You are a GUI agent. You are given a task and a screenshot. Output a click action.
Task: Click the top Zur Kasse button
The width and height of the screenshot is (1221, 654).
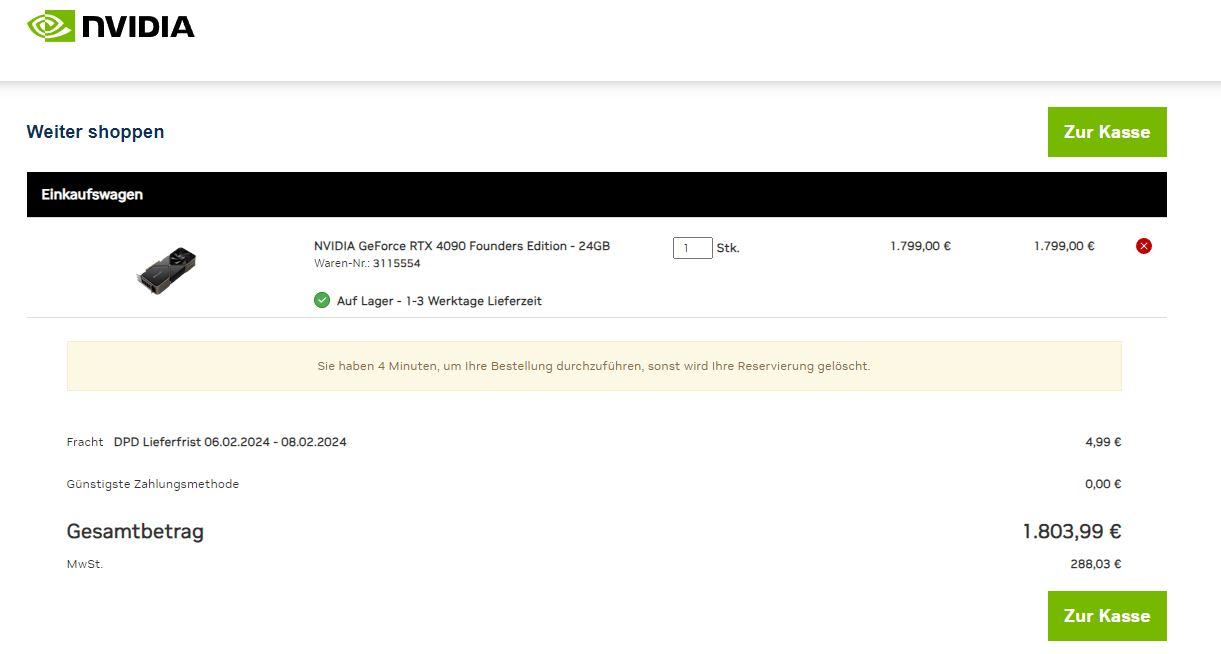coord(1107,132)
